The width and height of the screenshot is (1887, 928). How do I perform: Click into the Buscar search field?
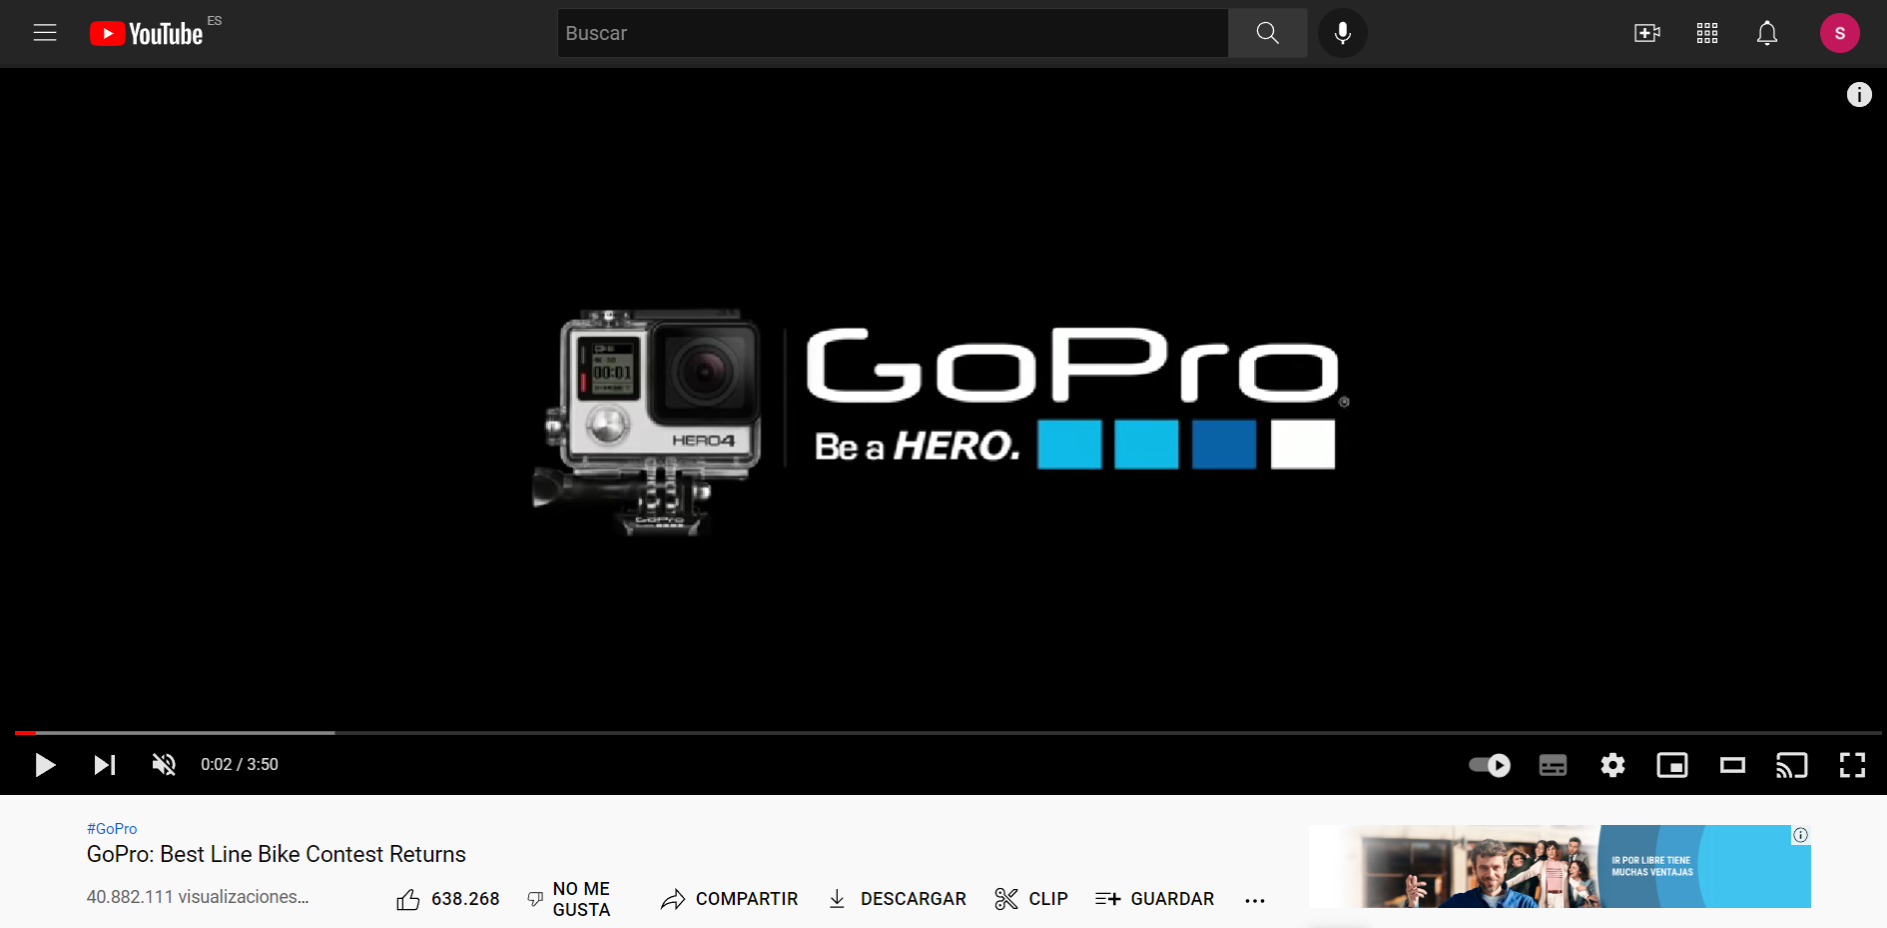(890, 33)
